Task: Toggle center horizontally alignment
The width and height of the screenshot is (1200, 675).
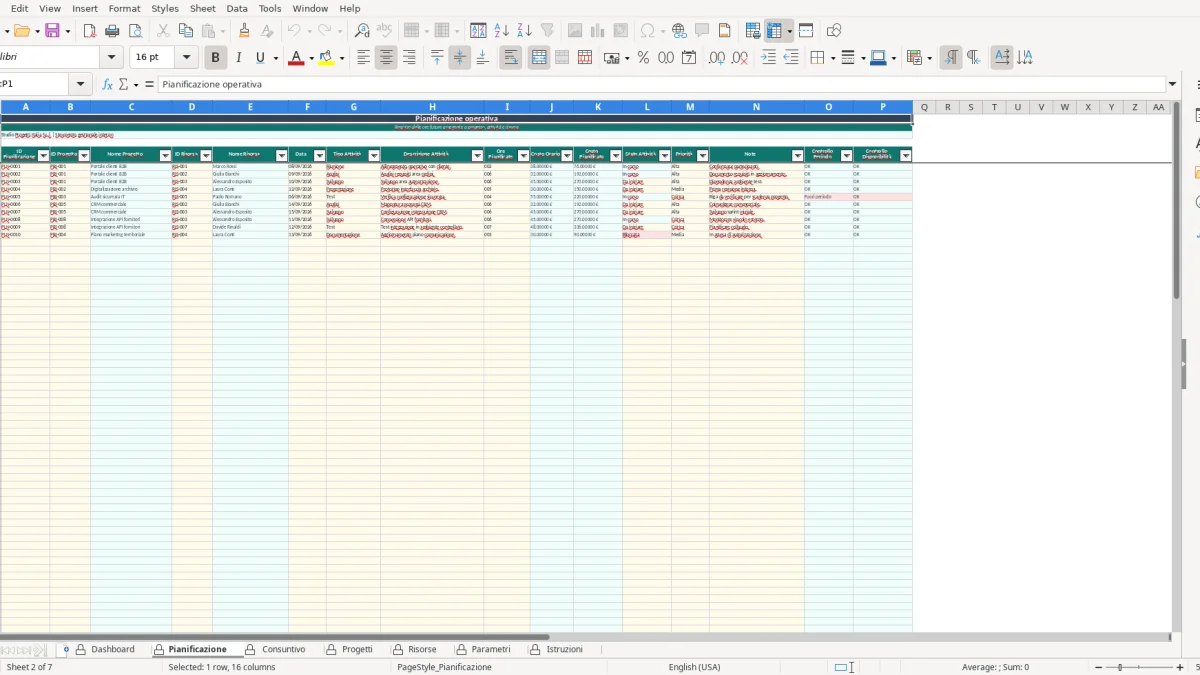Action: click(386, 58)
